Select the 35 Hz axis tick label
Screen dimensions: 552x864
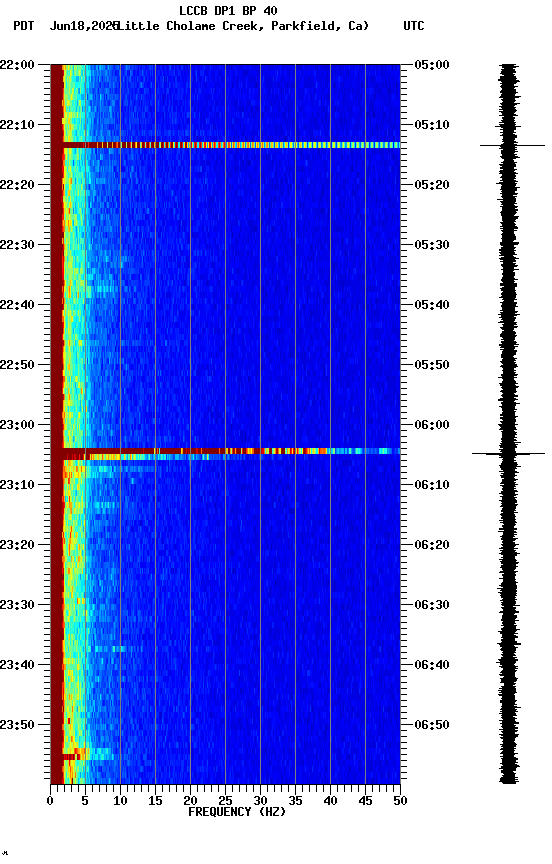coord(295,802)
